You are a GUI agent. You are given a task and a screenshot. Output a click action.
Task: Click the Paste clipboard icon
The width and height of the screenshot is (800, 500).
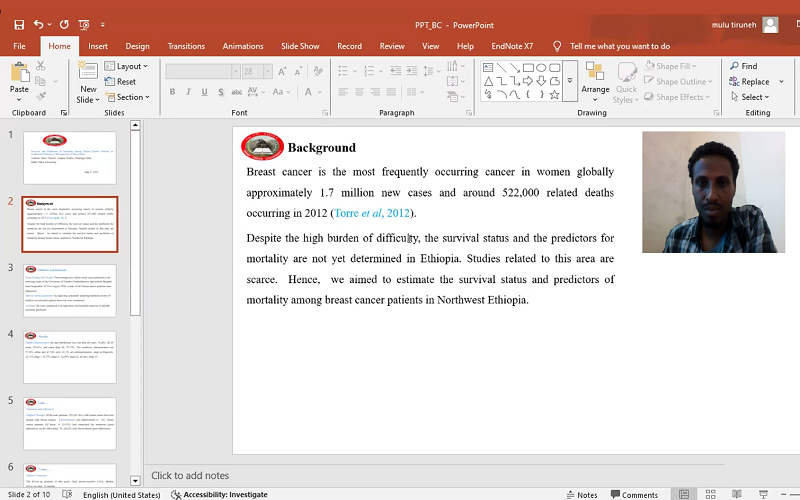(x=19, y=73)
